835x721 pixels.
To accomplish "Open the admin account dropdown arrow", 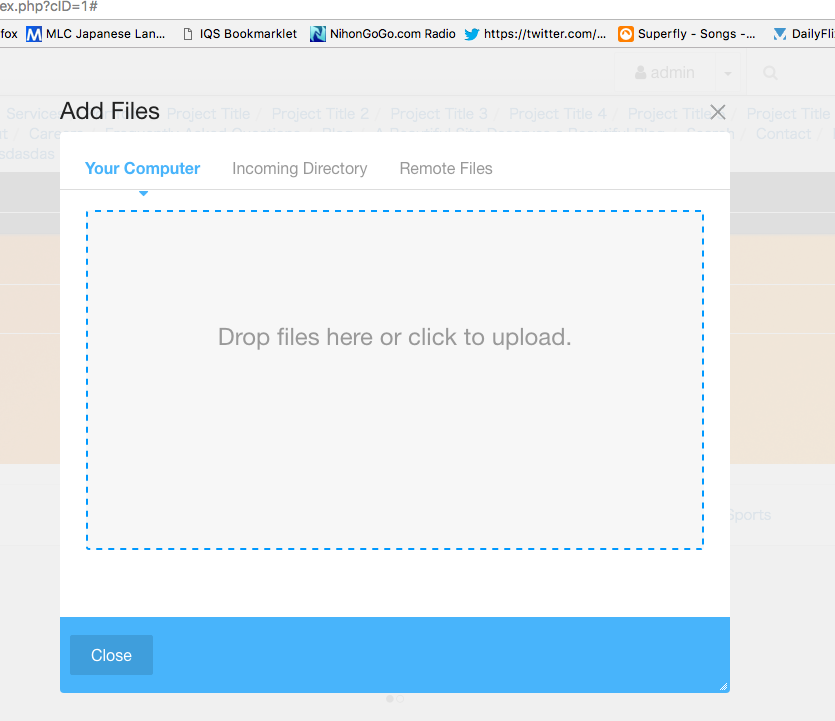I will [727, 73].
